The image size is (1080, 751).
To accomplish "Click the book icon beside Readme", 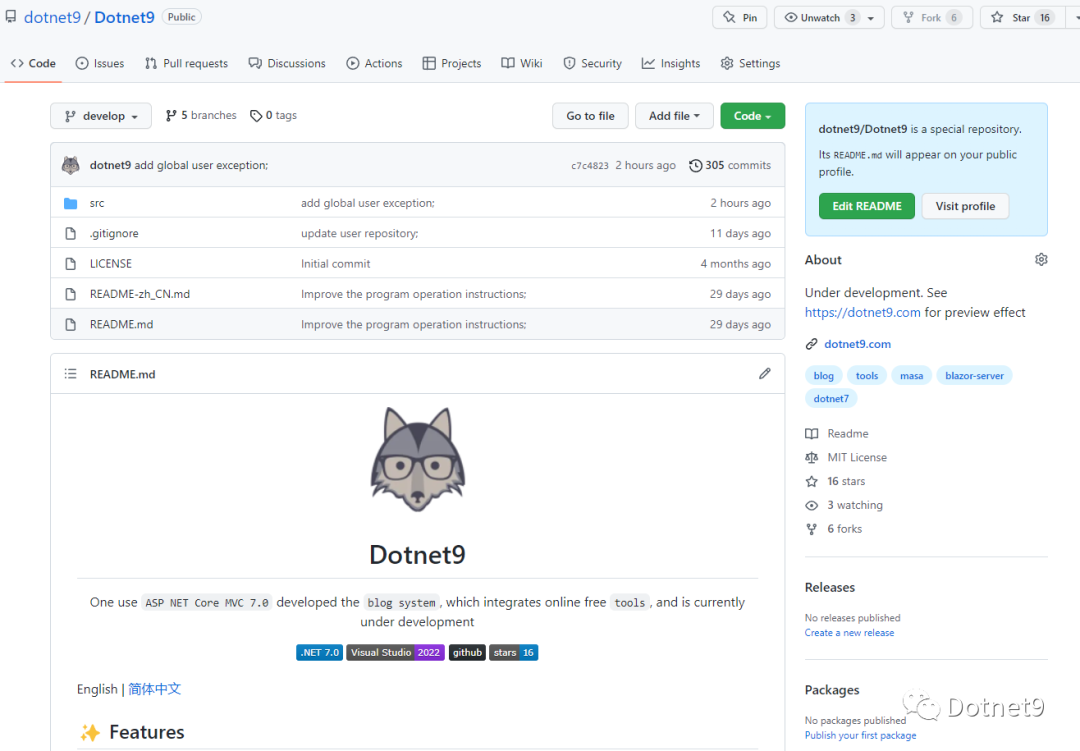I will click(811, 433).
